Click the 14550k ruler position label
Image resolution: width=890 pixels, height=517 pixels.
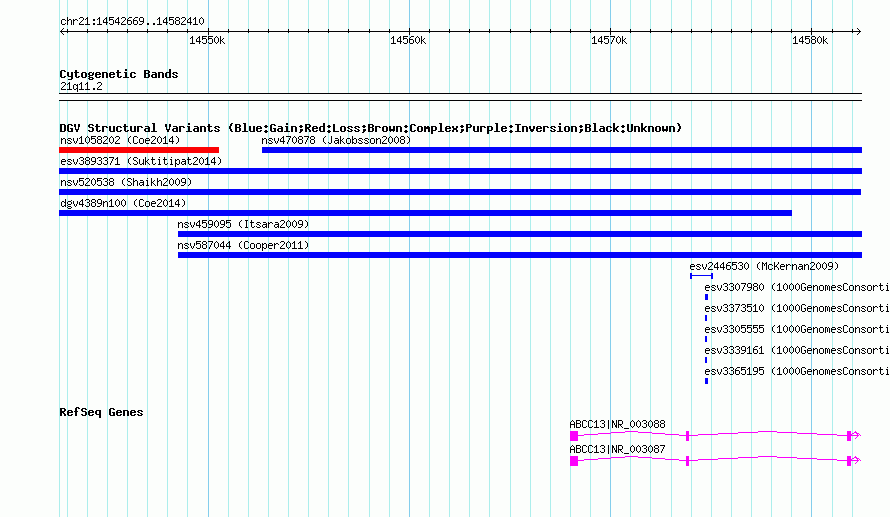[x=207, y=40]
